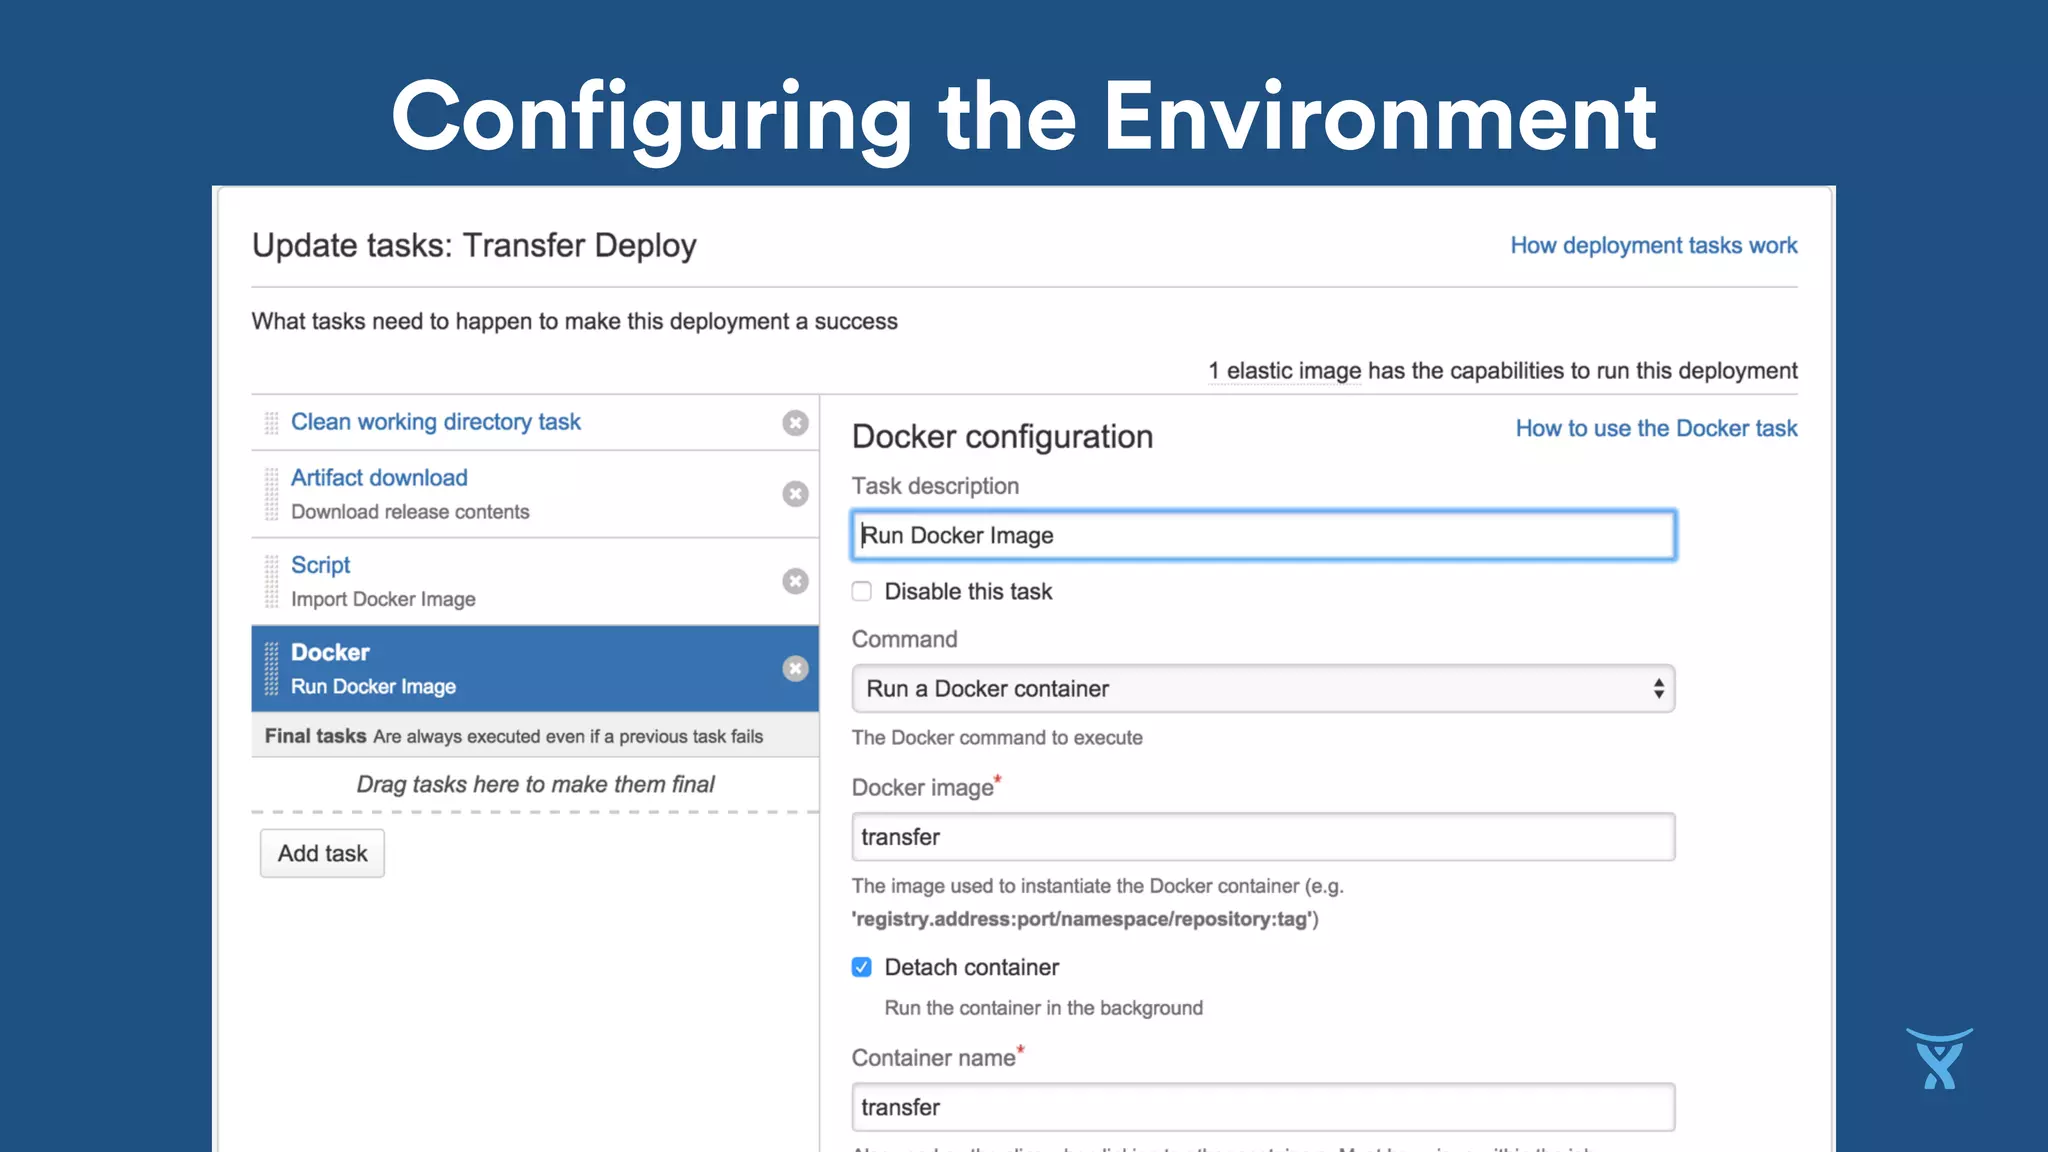This screenshot has width=2048, height=1152.
Task: Enable the Disable this task checkbox
Action: (x=862, y=591)
